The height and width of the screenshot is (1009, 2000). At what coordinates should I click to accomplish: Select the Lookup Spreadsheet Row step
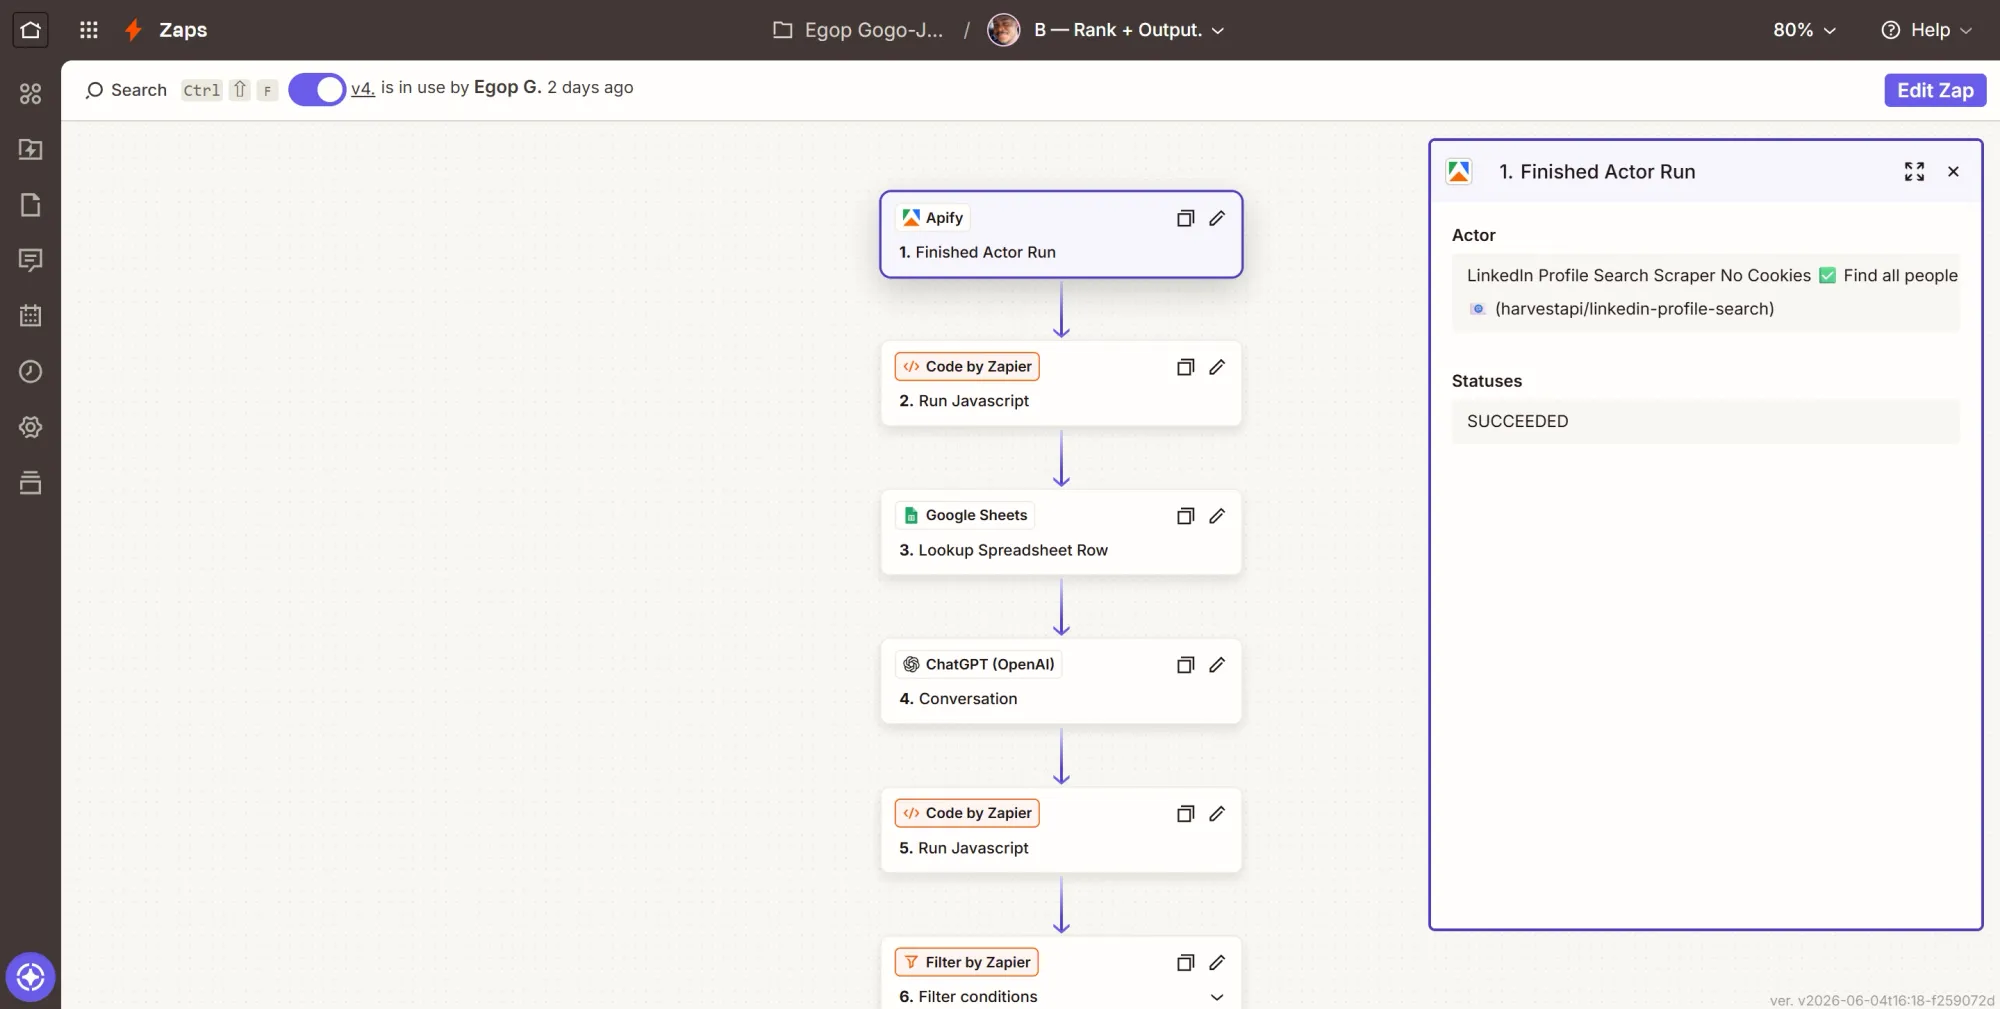(x=1061, y=533)
